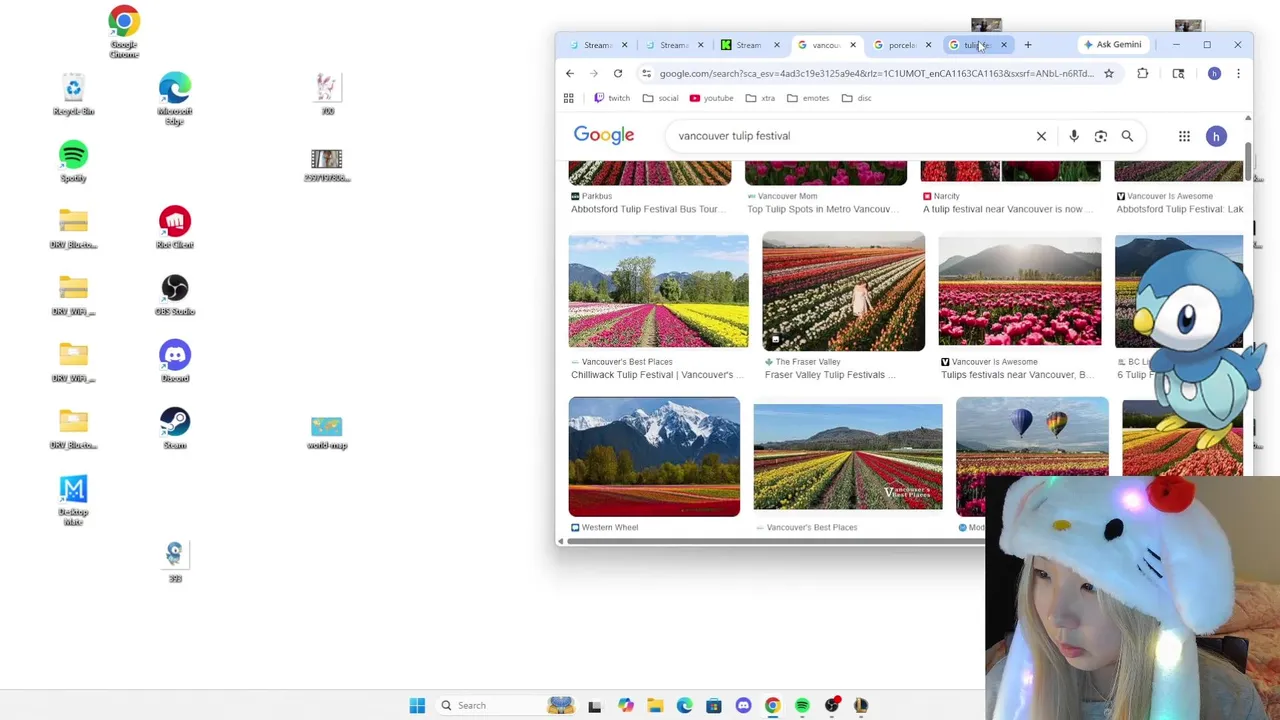Open new tab with plus button
1280x720 pixels.
pyautogui.click(x=1027, y=45)
